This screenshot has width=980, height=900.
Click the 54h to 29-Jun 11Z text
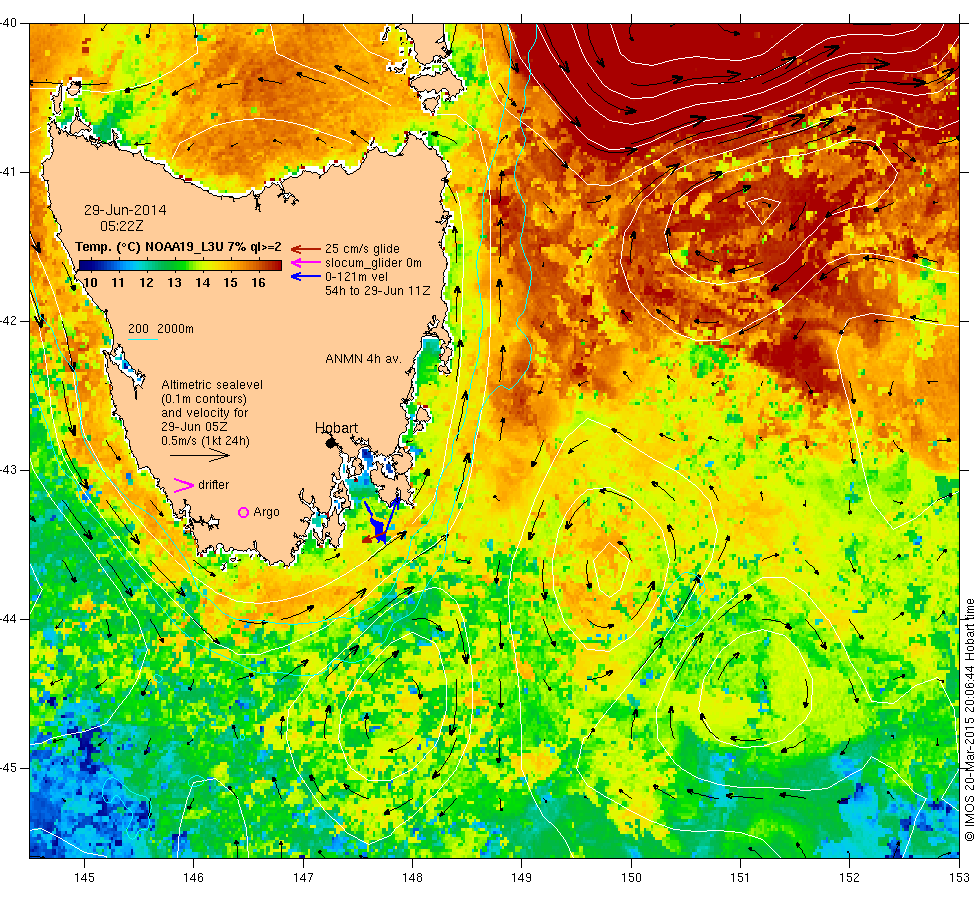[x=378, y=291]
